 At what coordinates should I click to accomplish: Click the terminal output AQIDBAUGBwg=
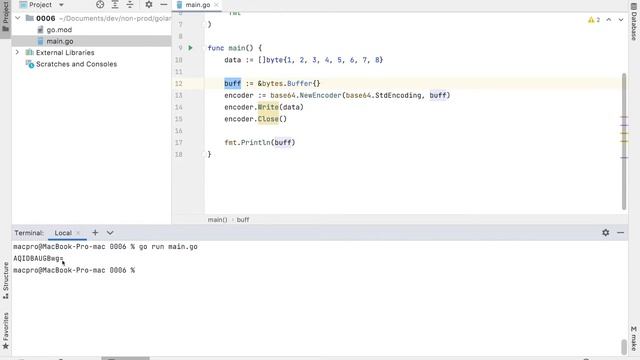[38, 258]
